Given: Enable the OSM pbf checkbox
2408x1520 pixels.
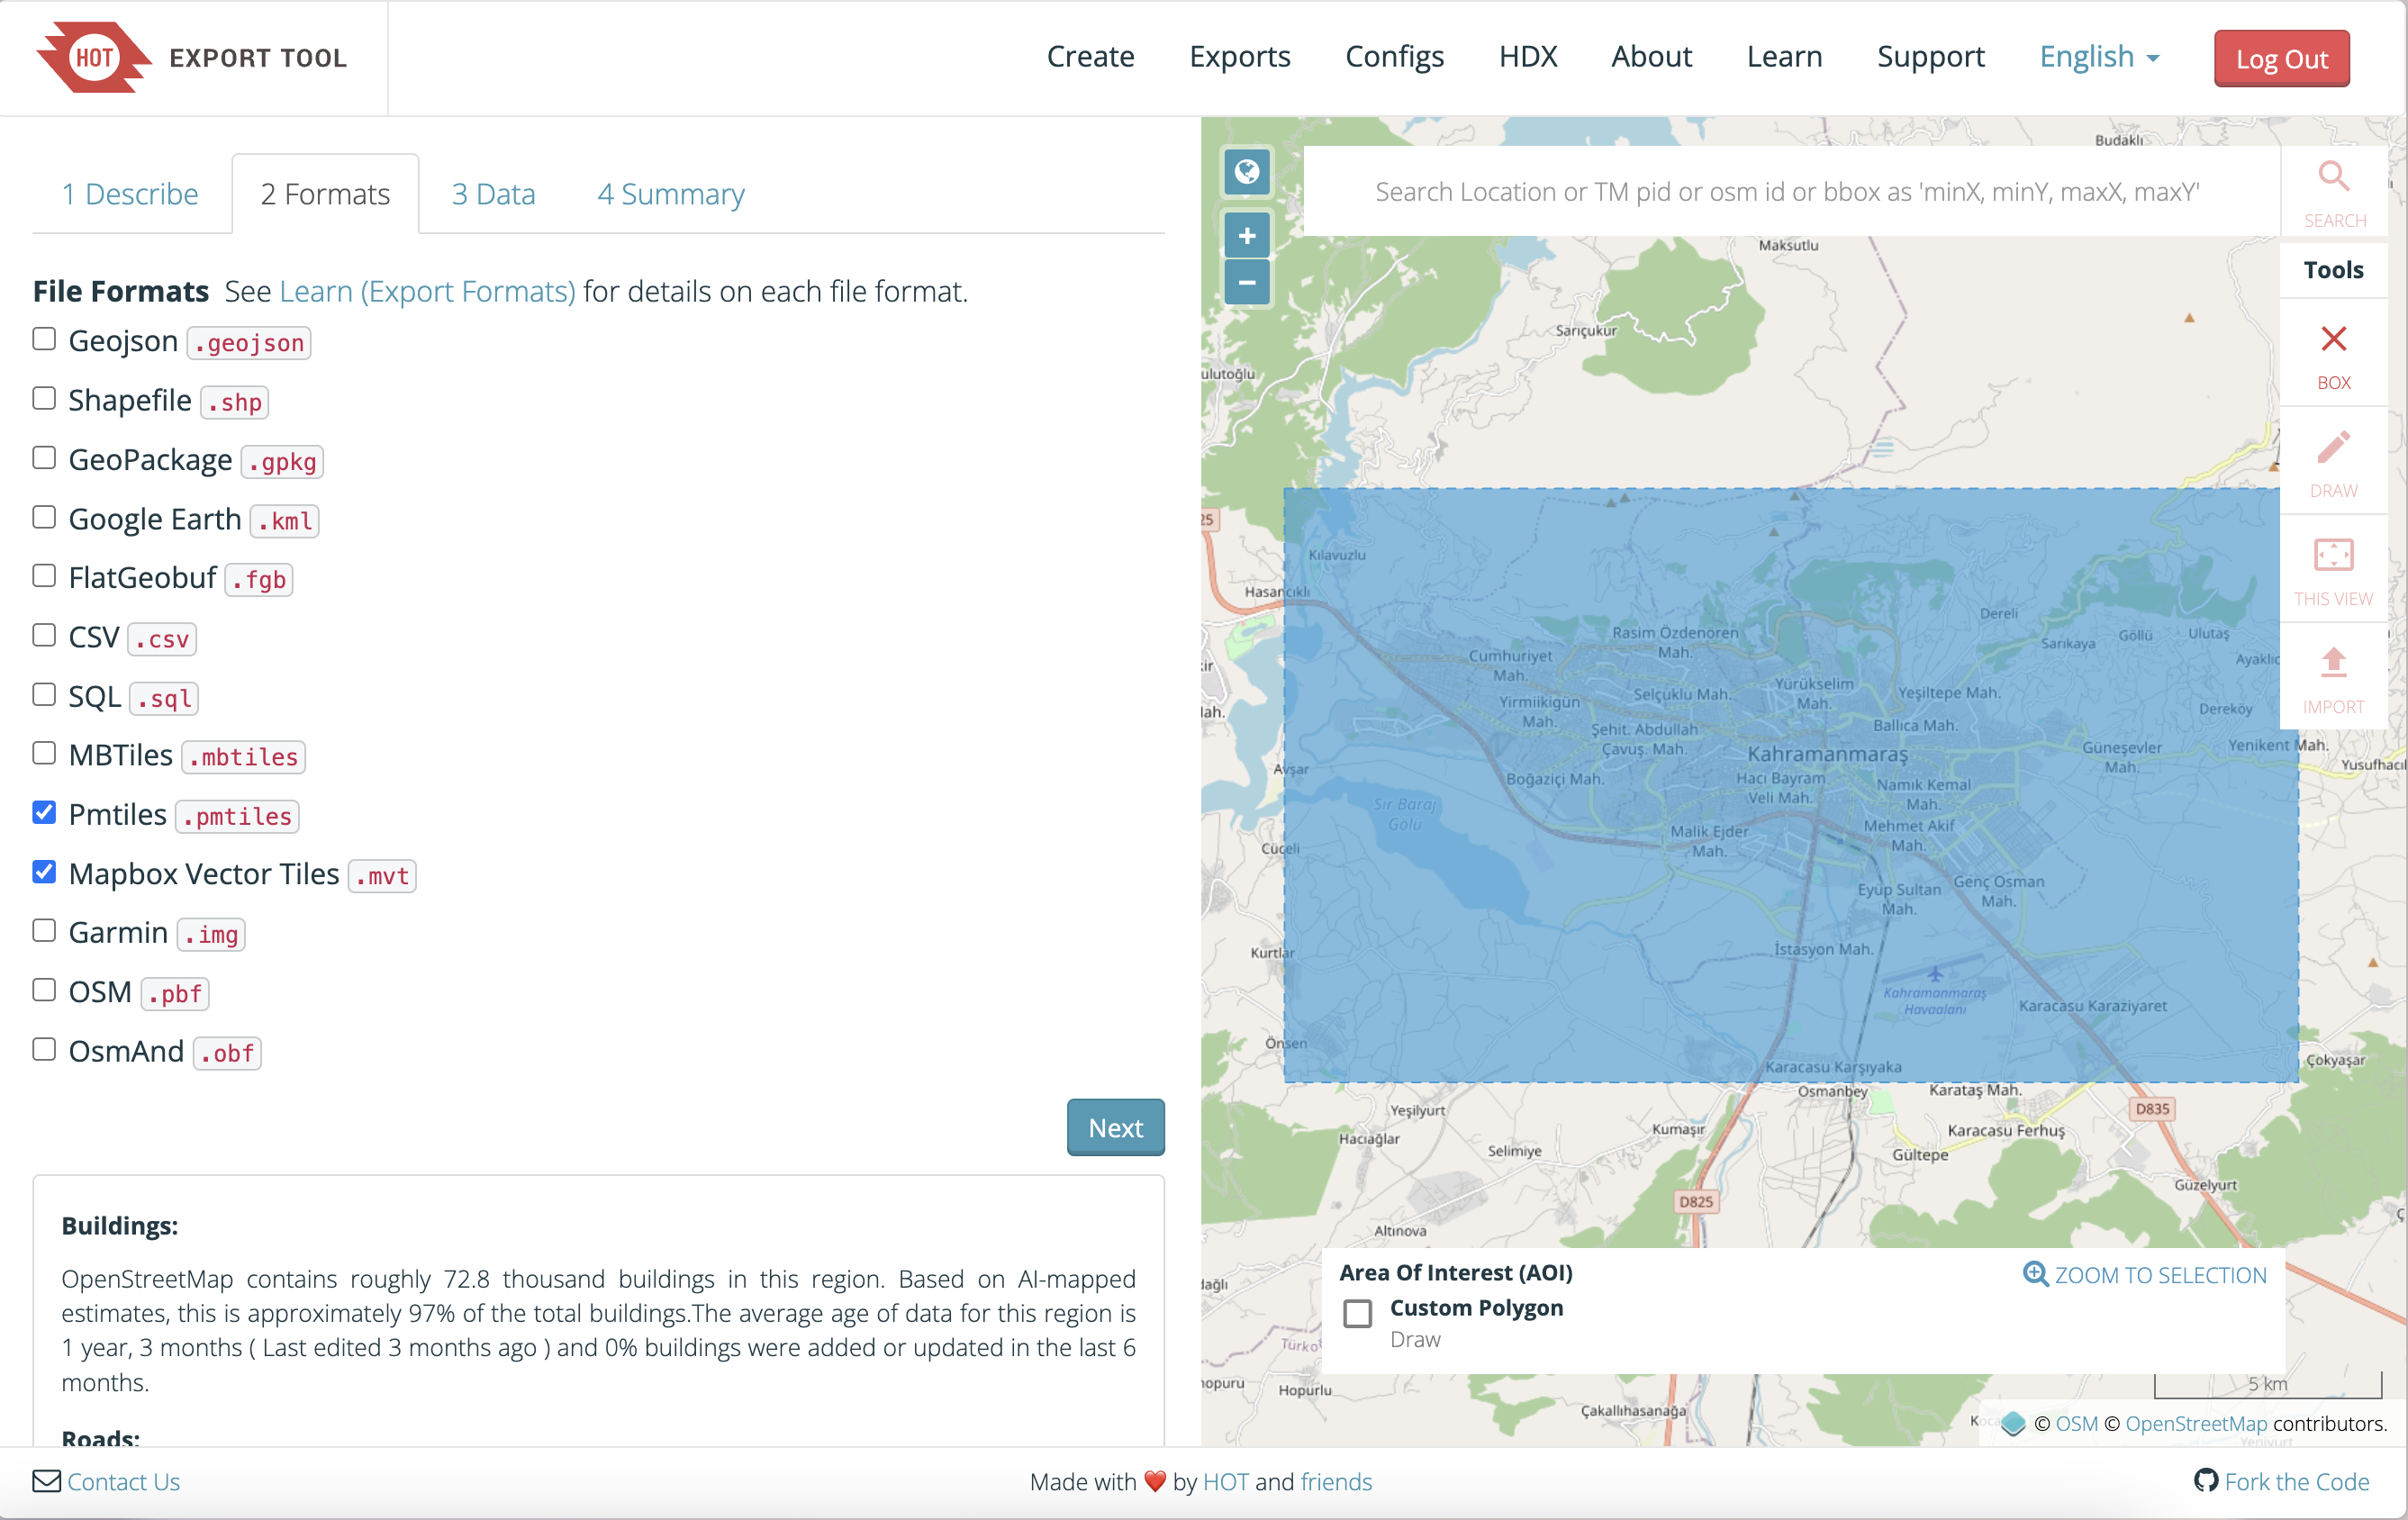Looking at the screenshot, I should (x=44, y=990).
